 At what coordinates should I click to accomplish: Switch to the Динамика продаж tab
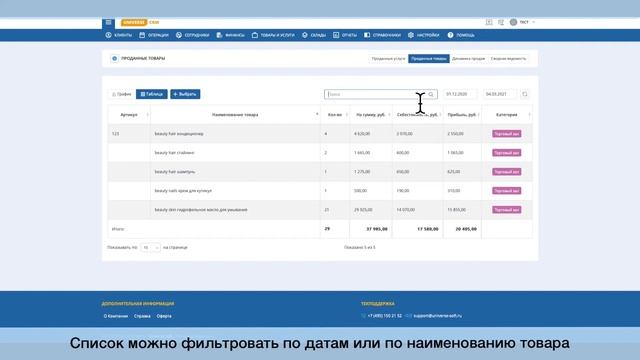pos(468,59)
